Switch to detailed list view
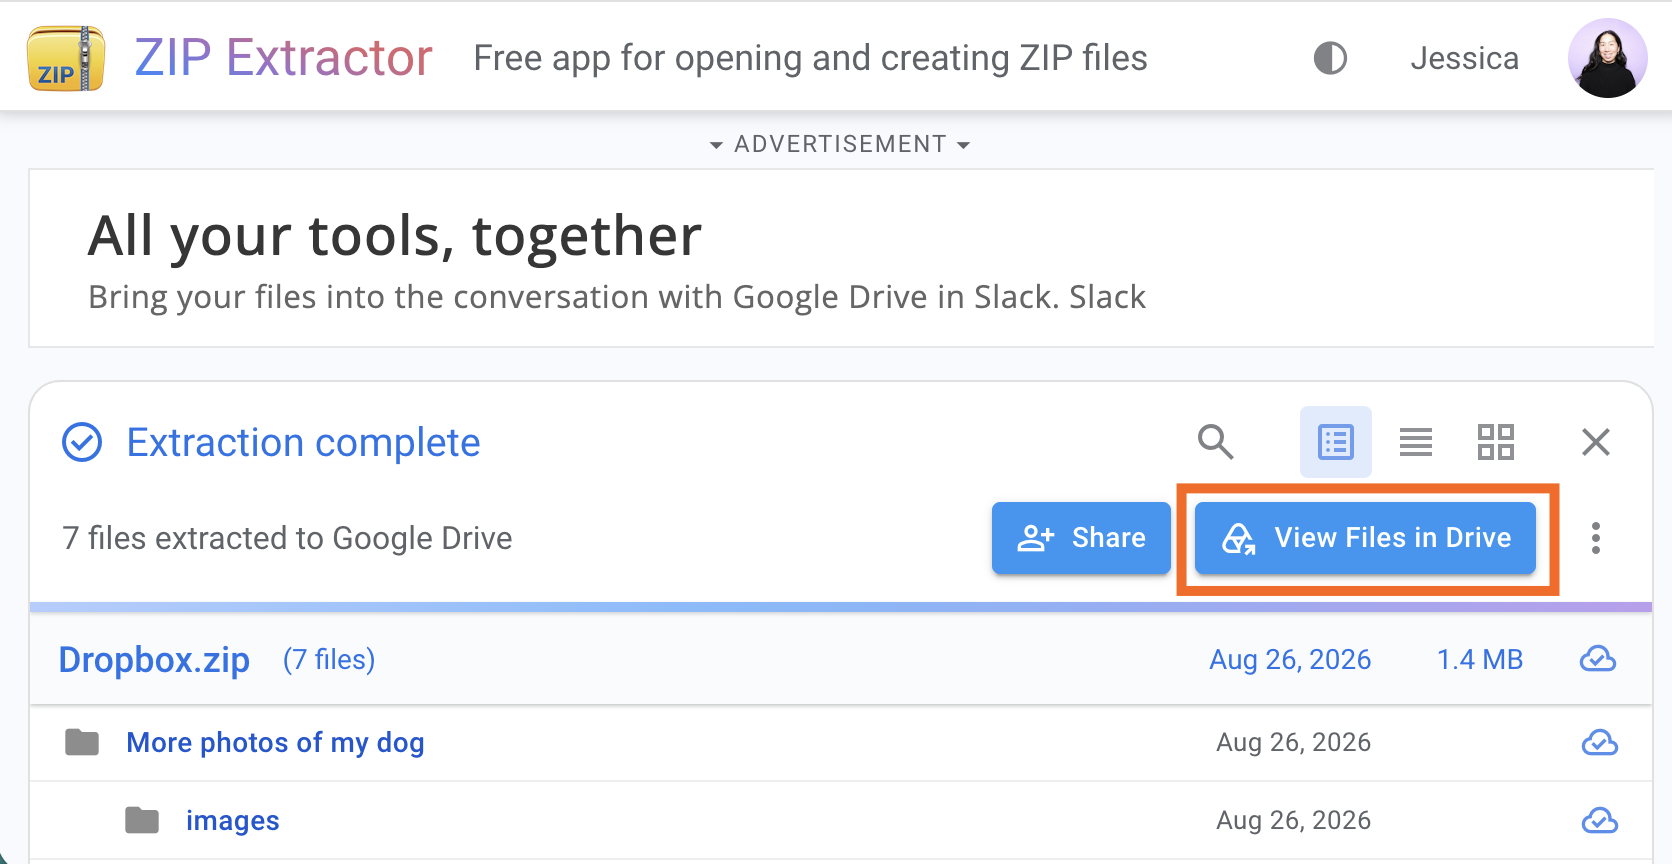 [1336, 441]
